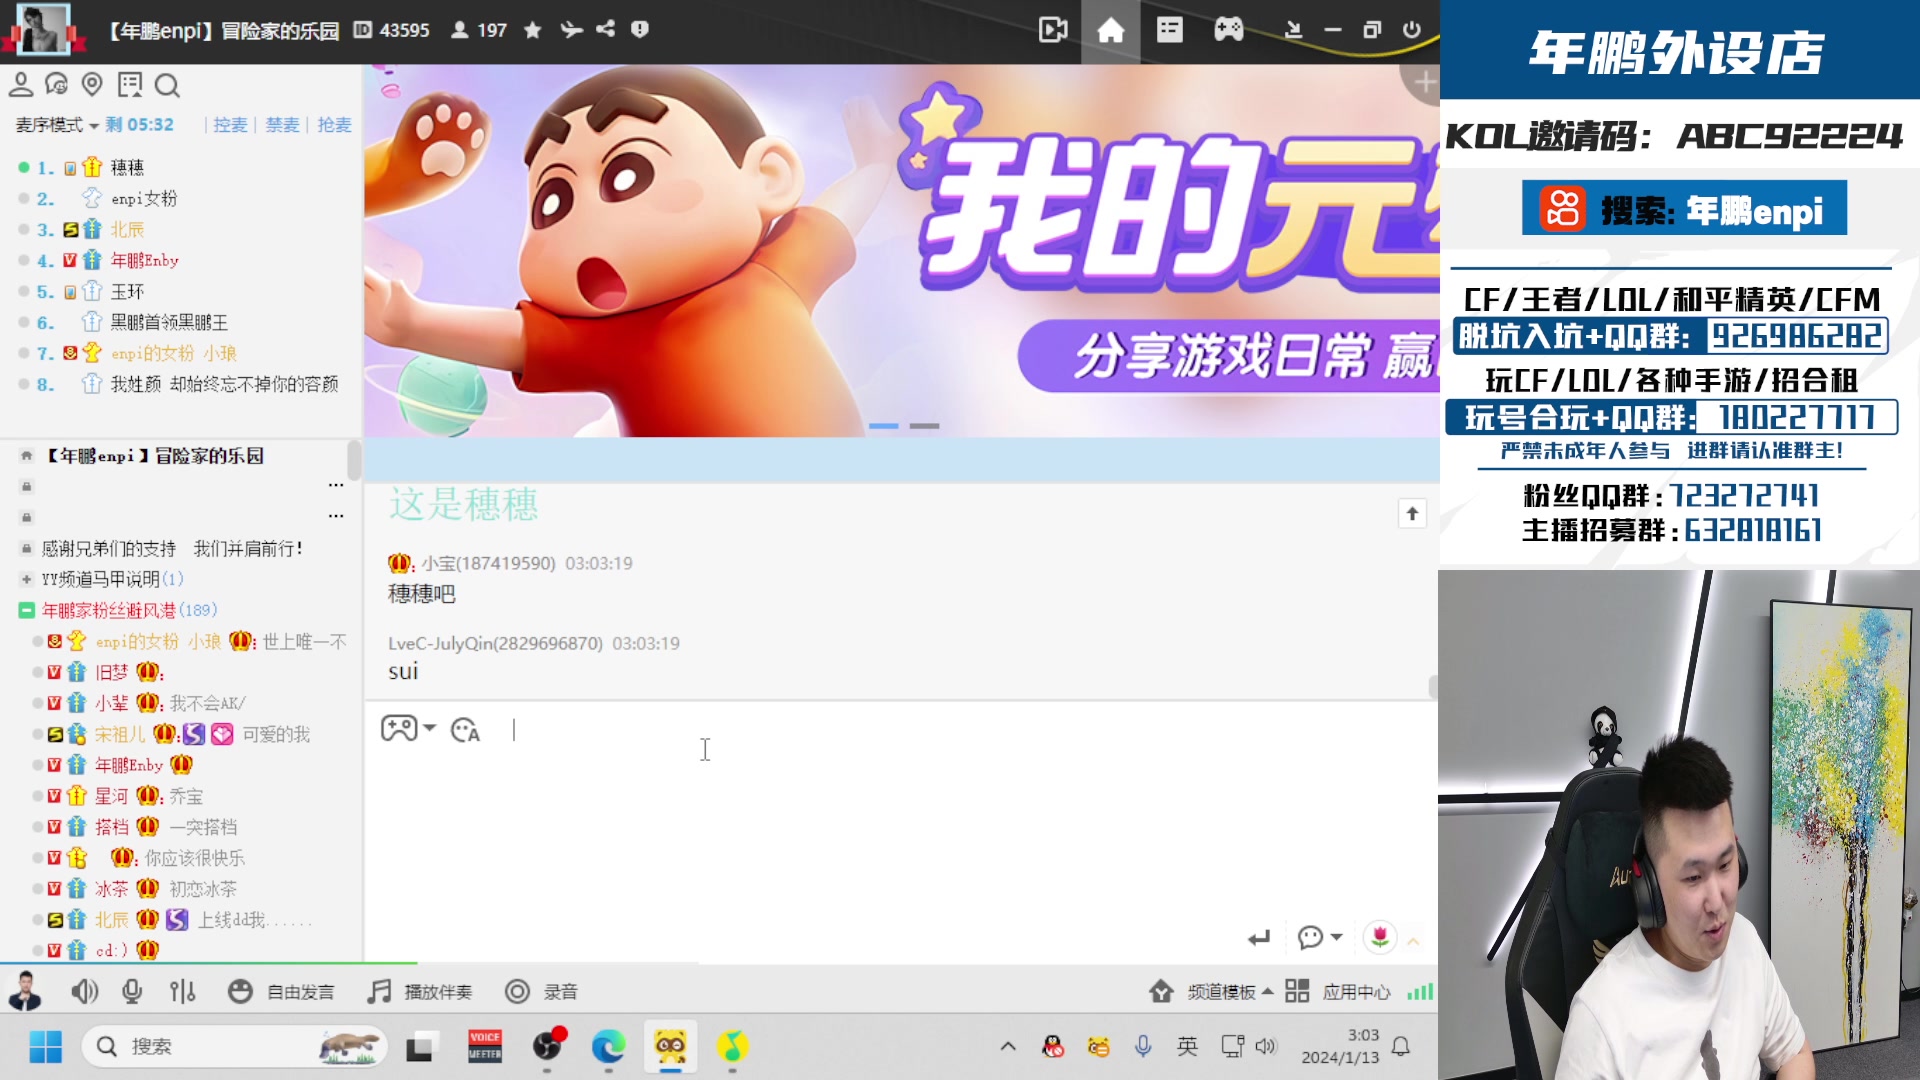Click the Windows taskbar search box
The height and width of the screenshot is (1080, 1920).
234,1047
